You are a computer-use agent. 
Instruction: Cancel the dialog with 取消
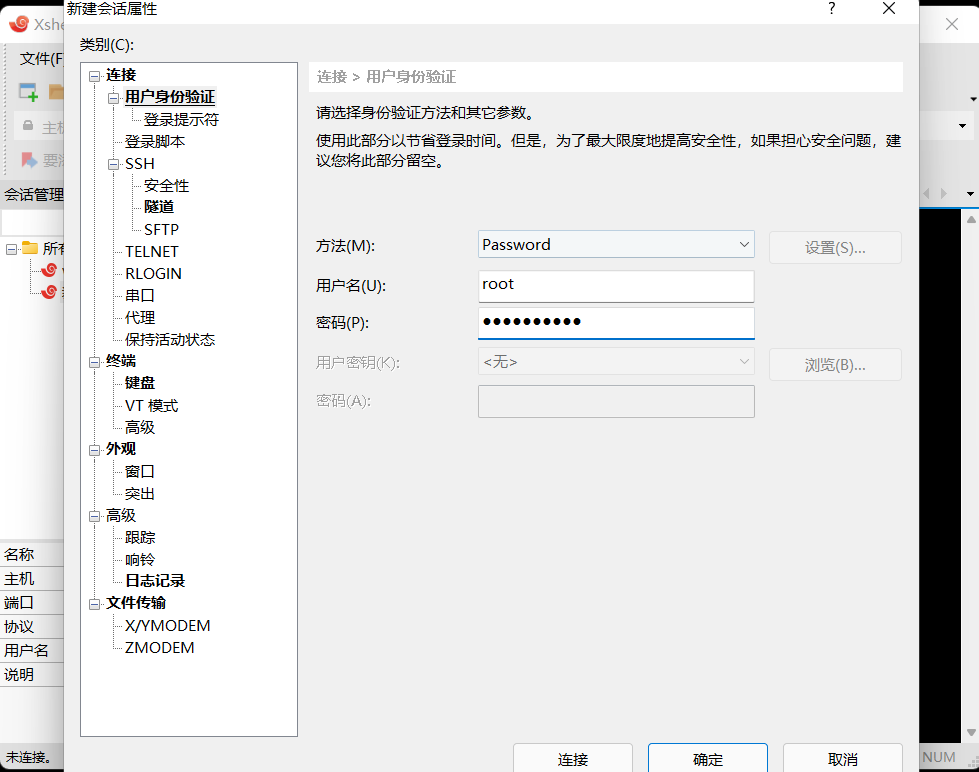[x=842, y=759]
